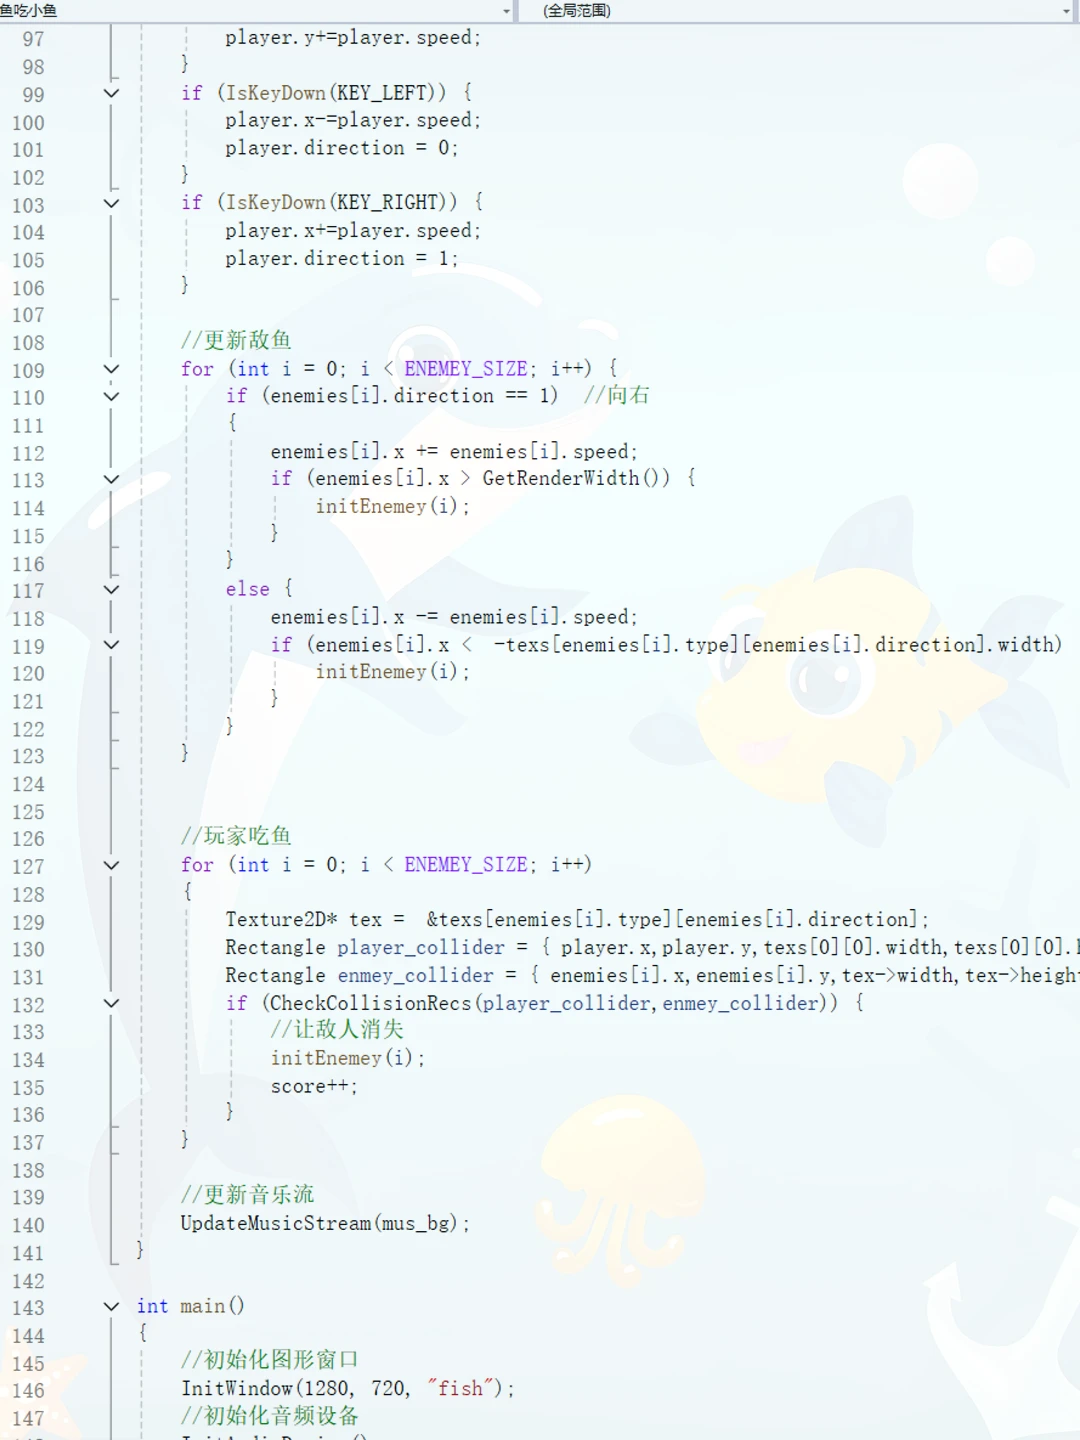Click the int main() declaration
This screenshot has width=1080, height=1440.
[190, 1306]
